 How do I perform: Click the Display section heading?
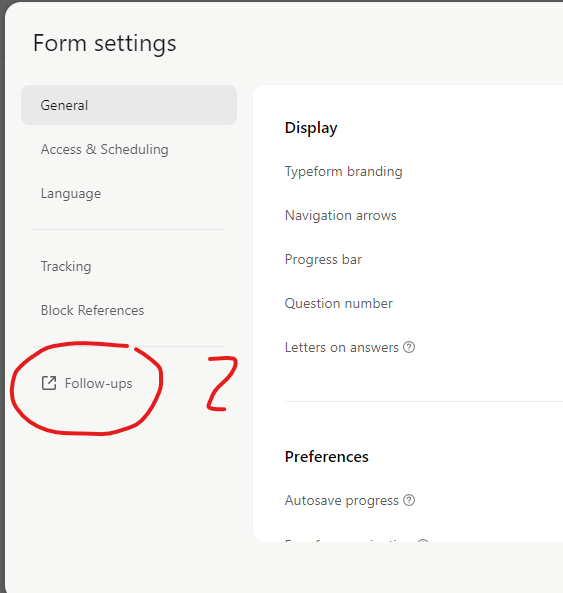pyautogui.click(x=311, y=128)
